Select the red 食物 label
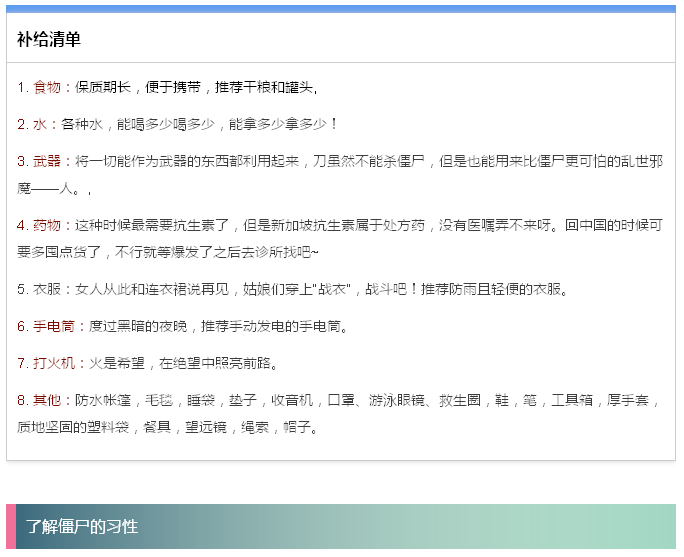 pyautogui.click(x=47, y=87)
